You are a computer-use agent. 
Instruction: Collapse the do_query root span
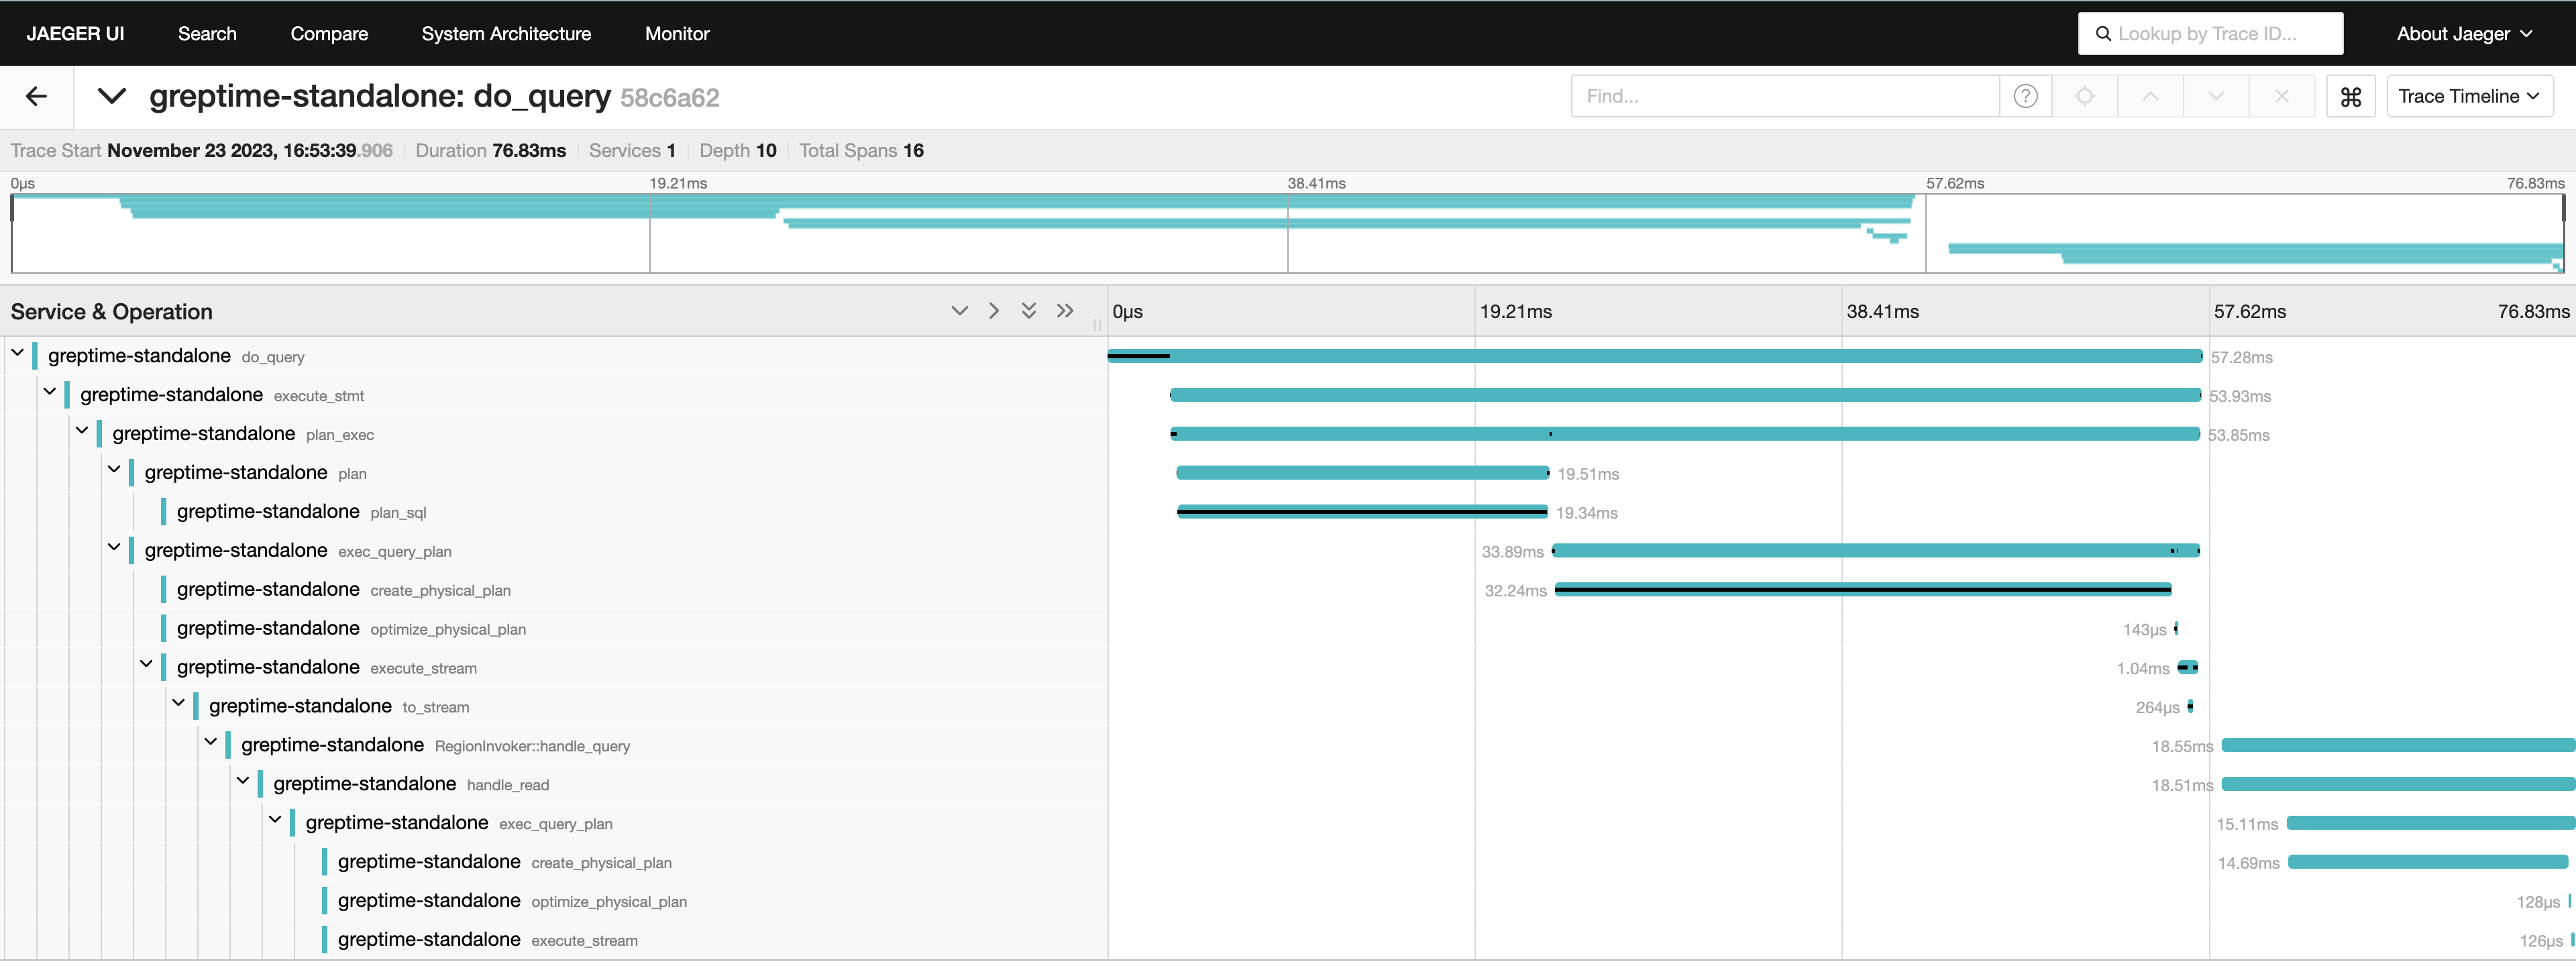(x=18, y=353)
